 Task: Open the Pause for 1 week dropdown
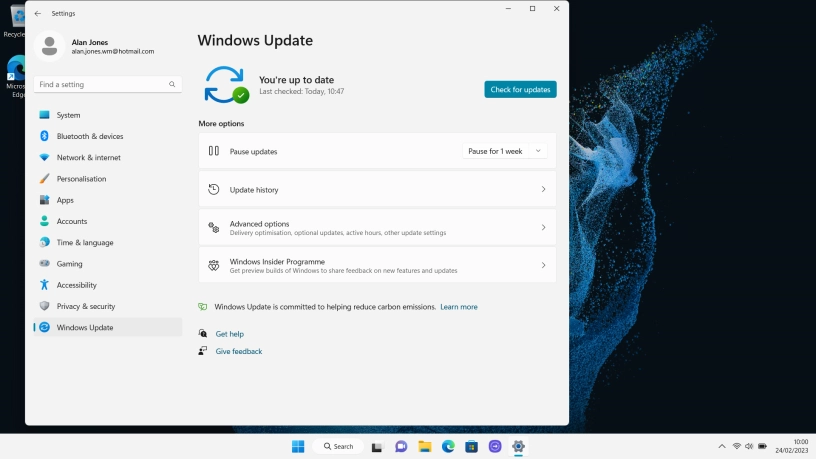pos(506,151)
